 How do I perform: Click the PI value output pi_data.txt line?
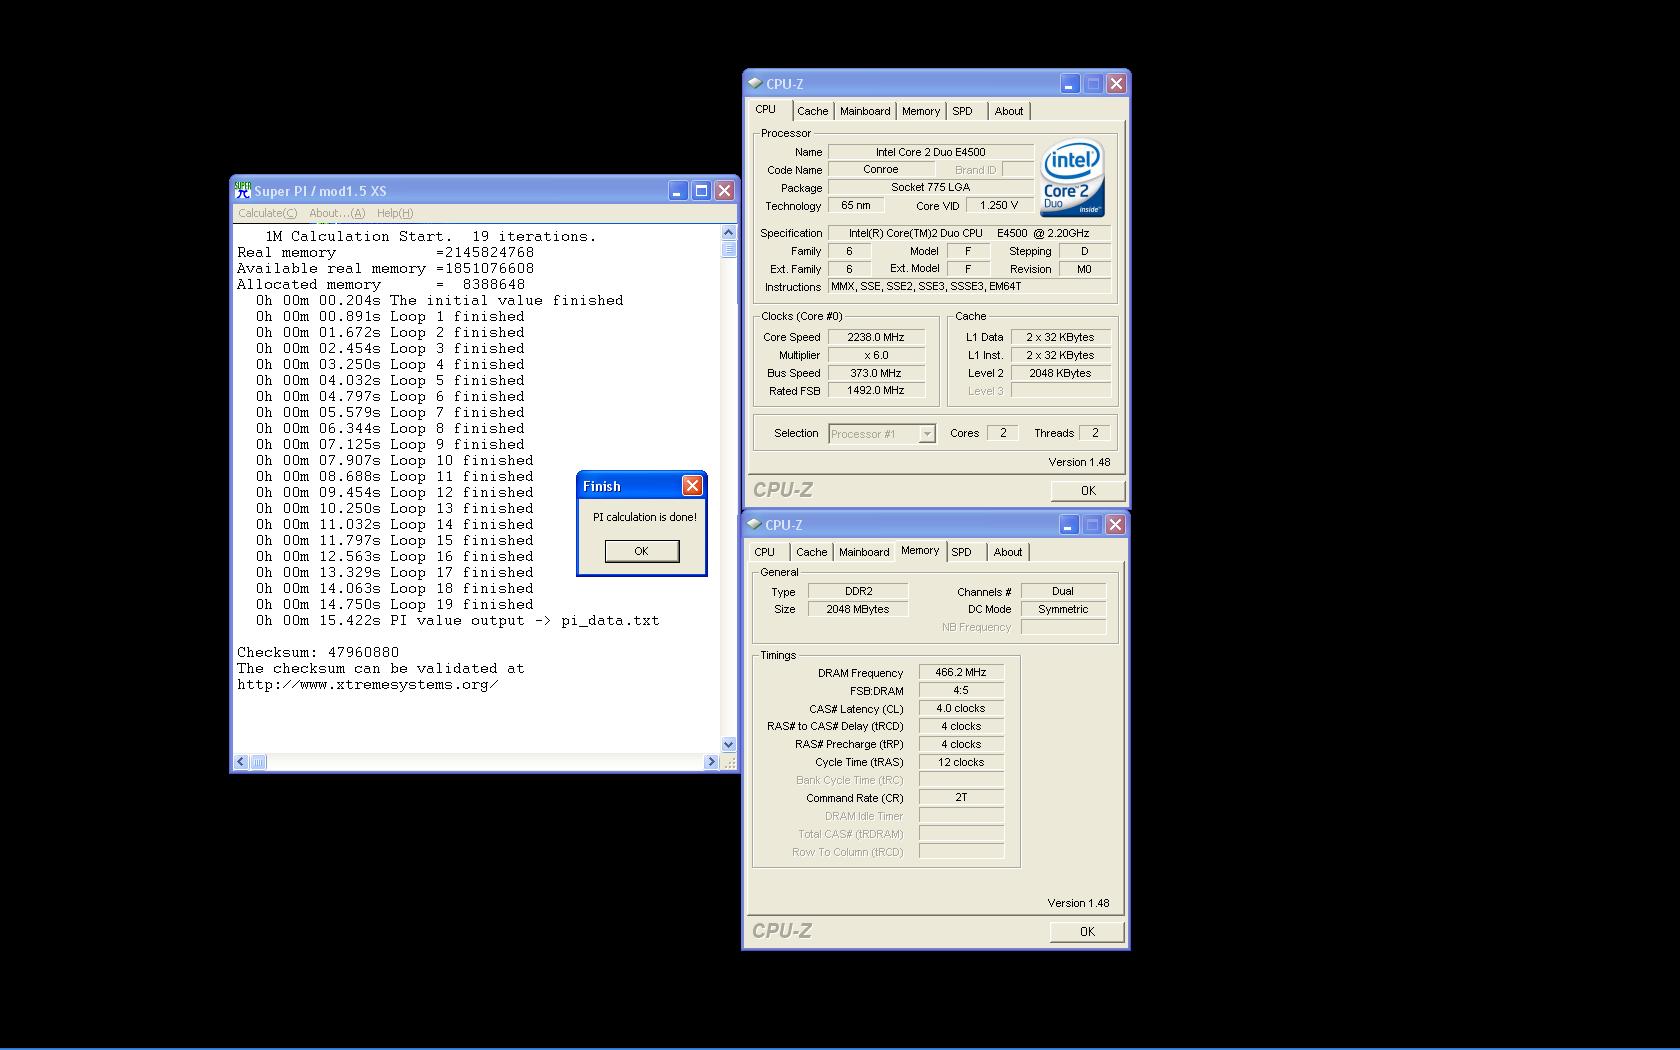click(x=457, y=621)
